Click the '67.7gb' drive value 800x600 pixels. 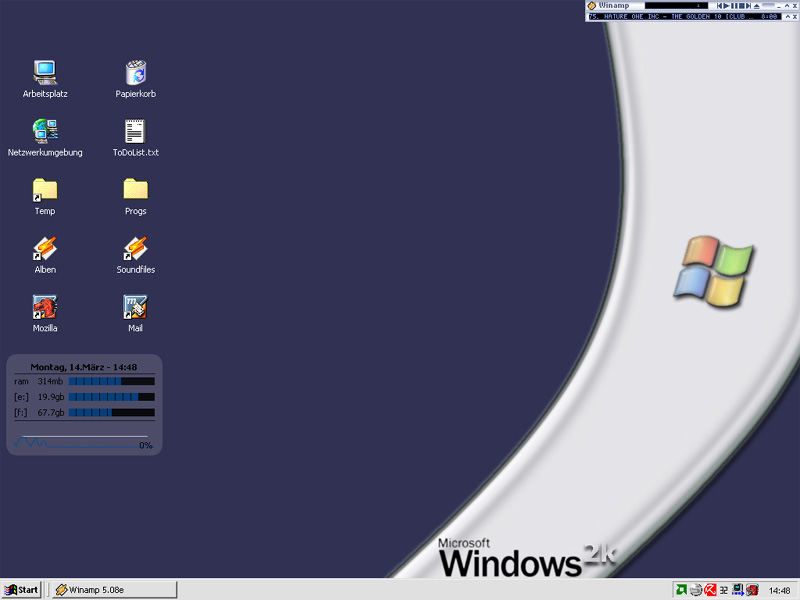click(51, 412)
